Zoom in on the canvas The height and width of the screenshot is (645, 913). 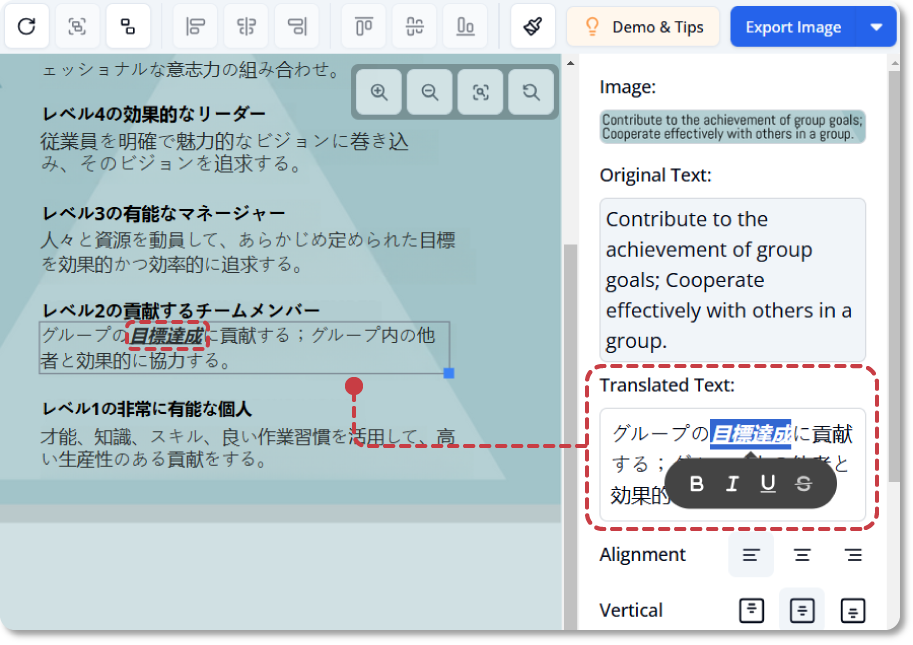[x=380, y=93]
